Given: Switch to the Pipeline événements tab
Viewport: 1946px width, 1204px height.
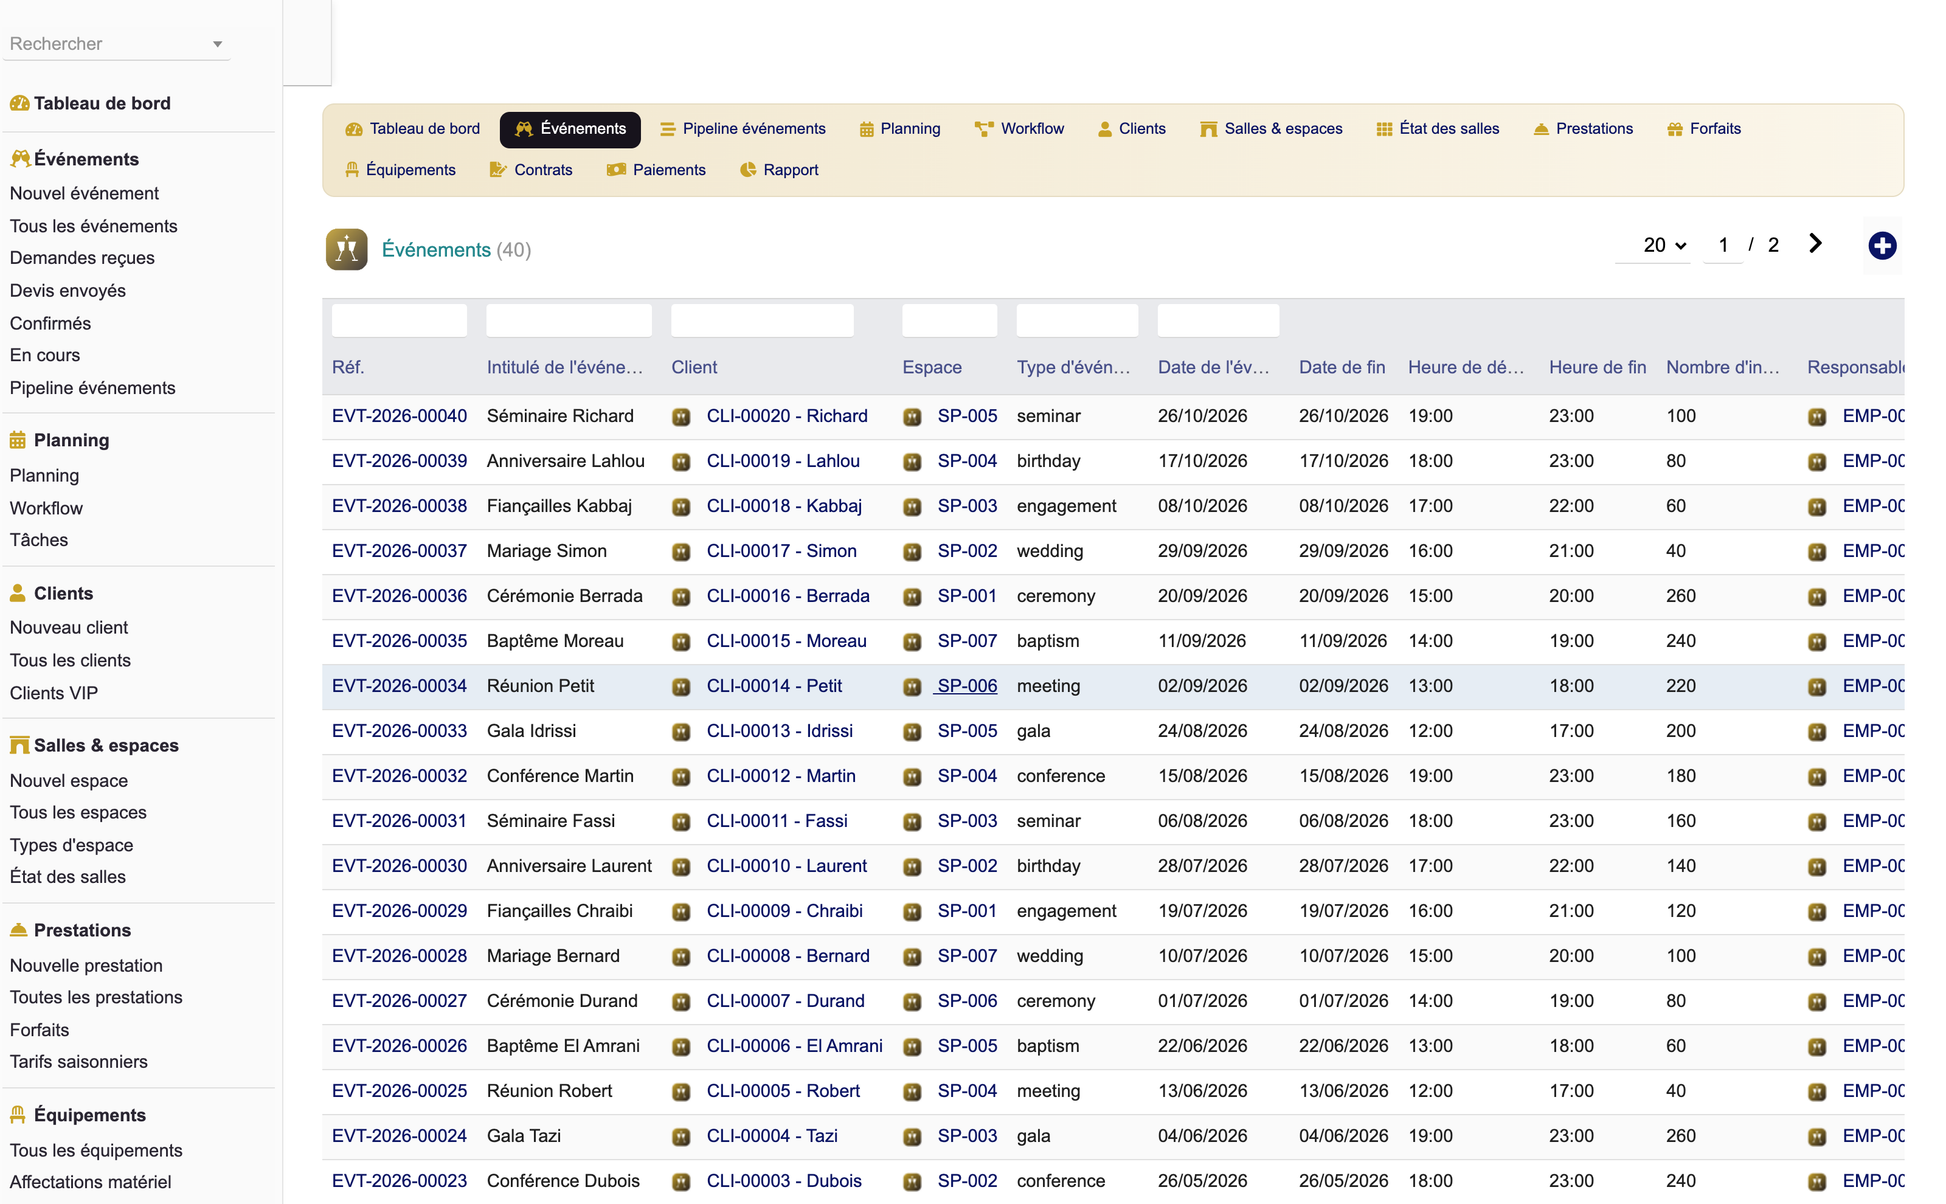Looking at the screenshot, I should pos(743,129).
